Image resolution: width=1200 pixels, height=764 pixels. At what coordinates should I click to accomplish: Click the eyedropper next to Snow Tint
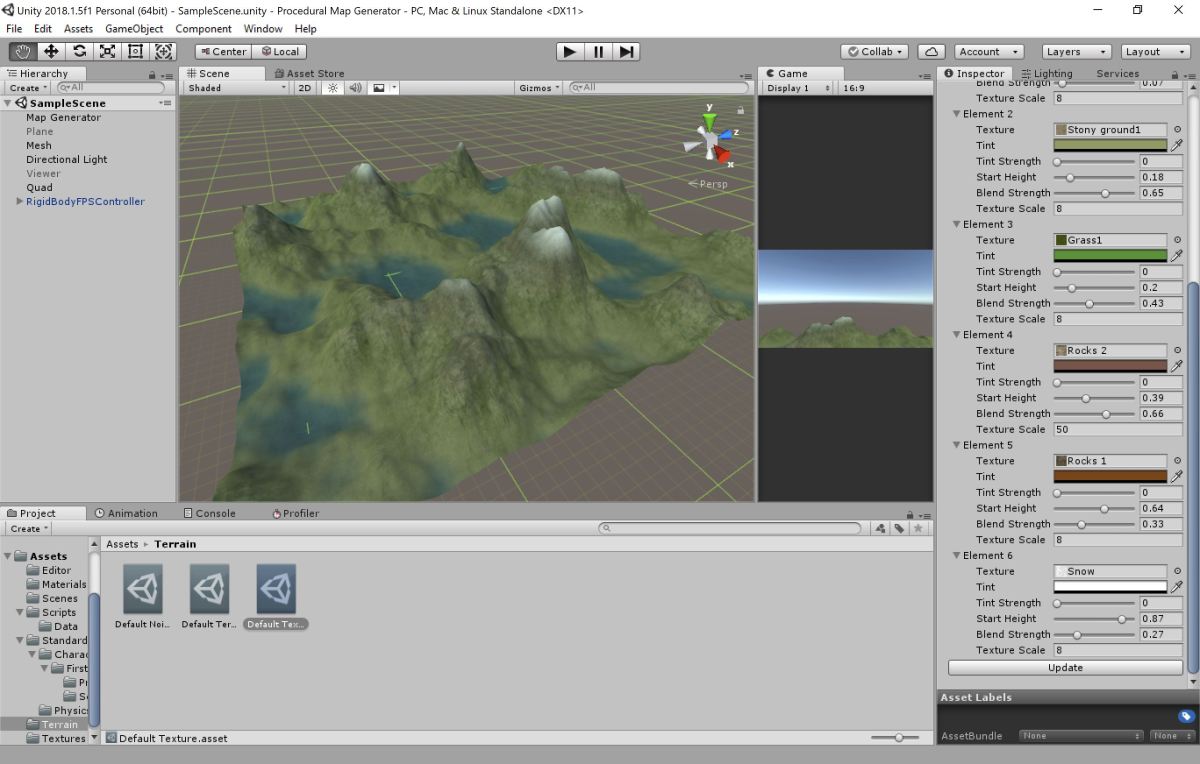pyautogui.click(x=1177, y=587)
